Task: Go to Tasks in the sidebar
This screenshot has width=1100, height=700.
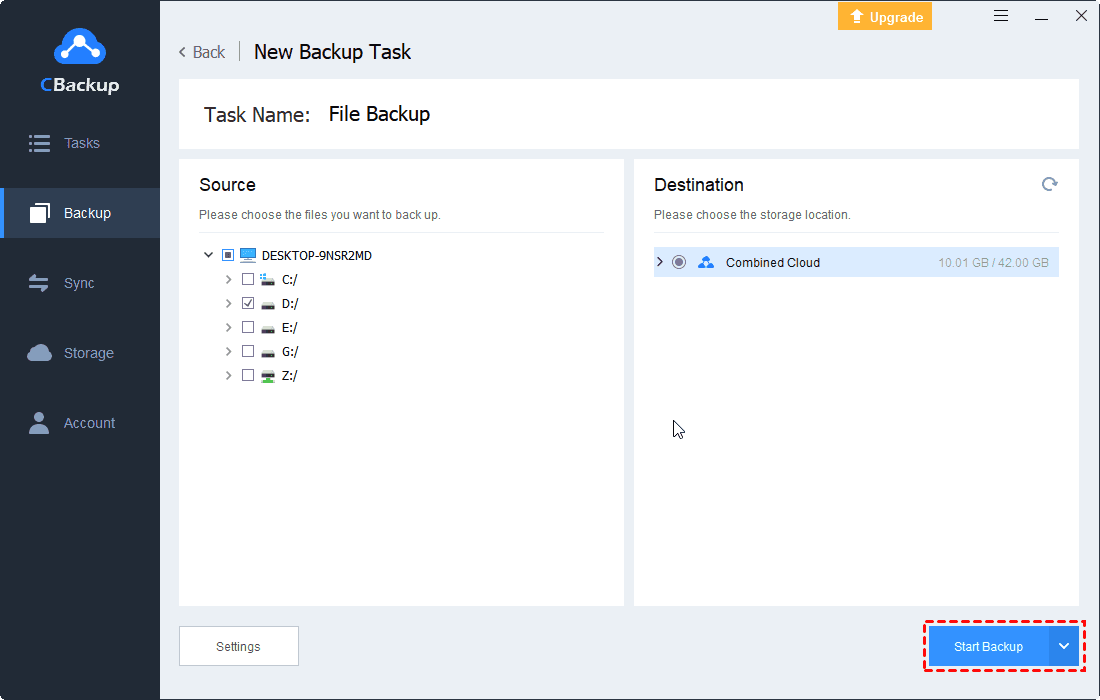Action: pos(81,143)
